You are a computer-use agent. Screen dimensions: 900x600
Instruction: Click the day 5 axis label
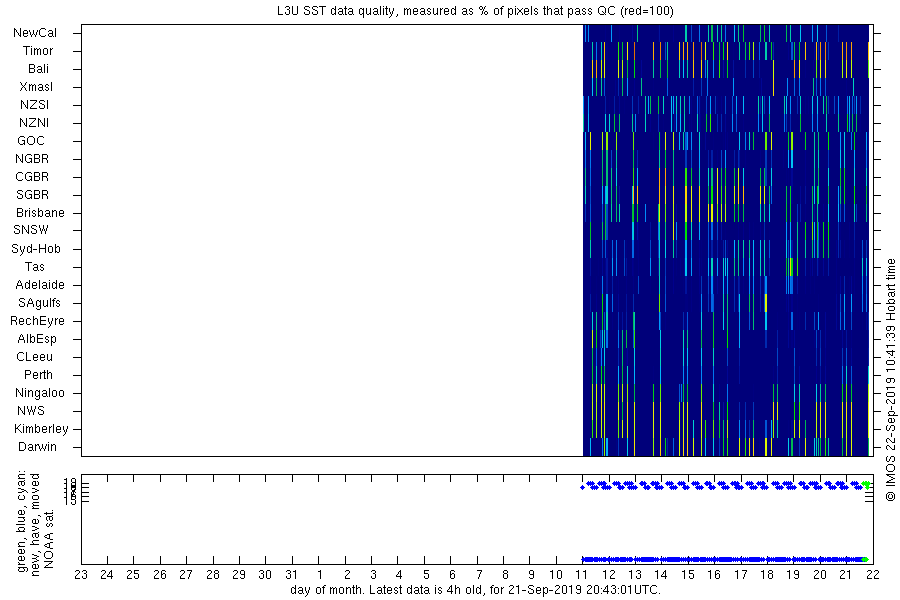click(x=426, y=575)
